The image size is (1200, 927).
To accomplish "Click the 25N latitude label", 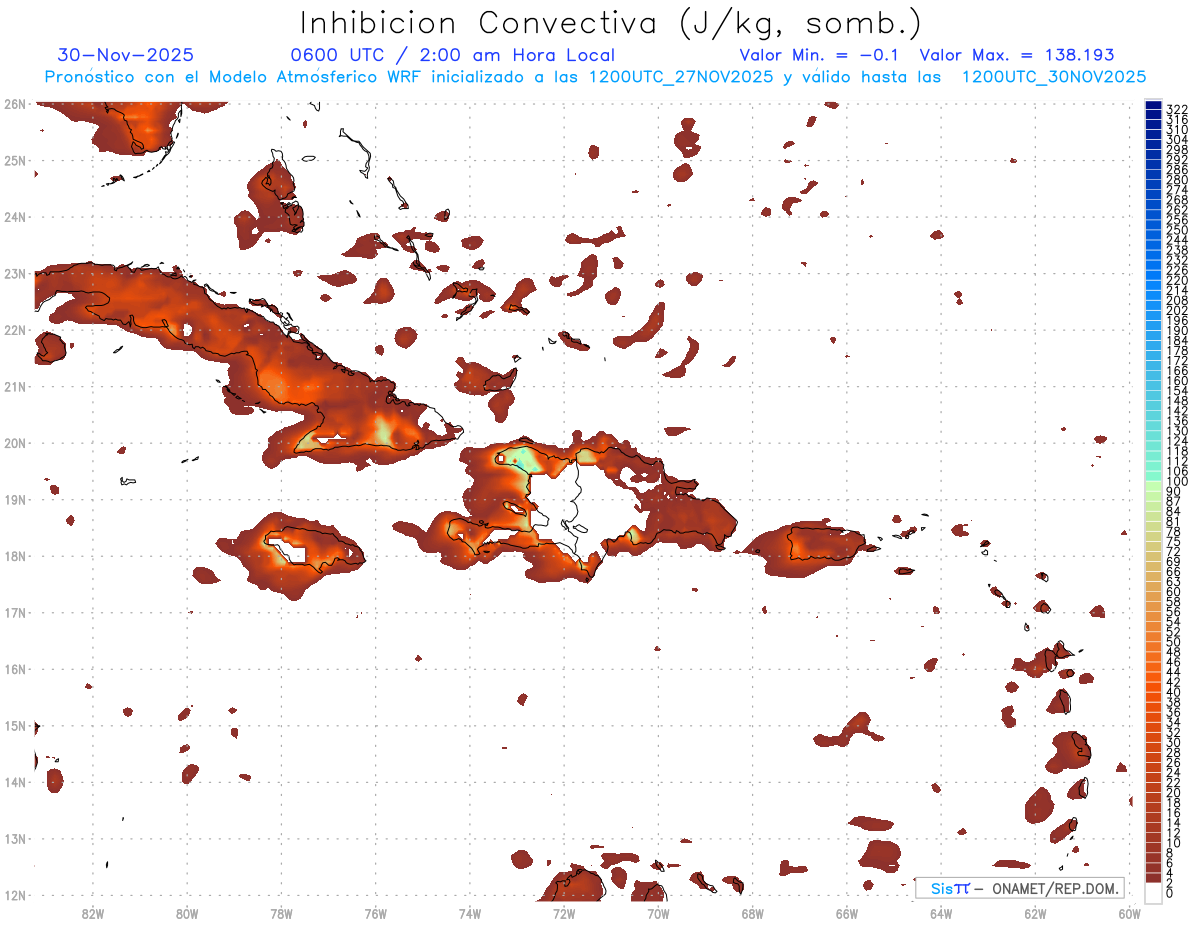I will [15, 160].
